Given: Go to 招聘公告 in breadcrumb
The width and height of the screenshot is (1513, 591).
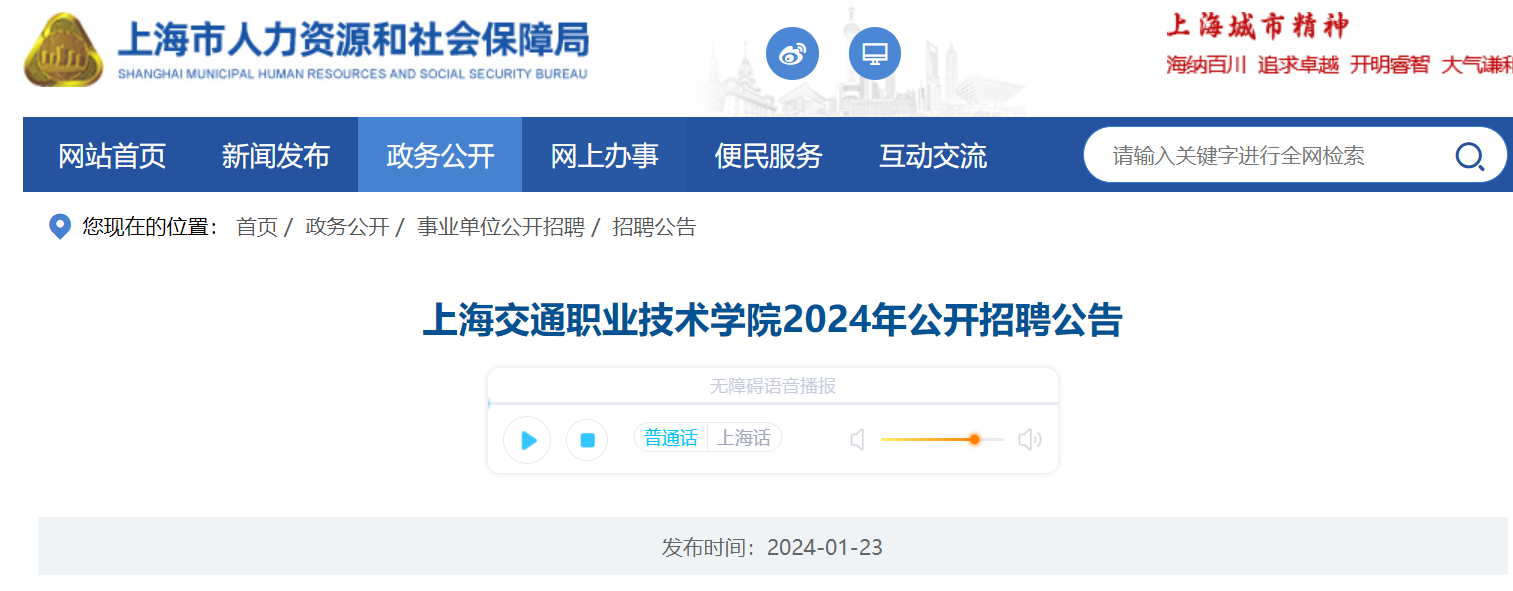Looking at the screenshot, I should [x=654, y=227].
